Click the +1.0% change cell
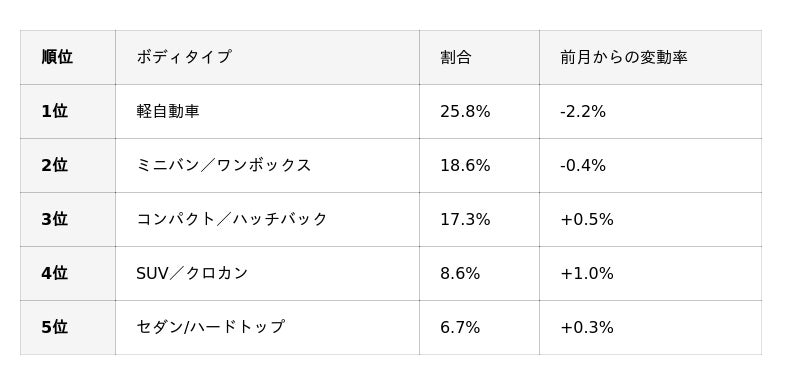The height and width of the screenshot is (385, 800). point(651,273)
